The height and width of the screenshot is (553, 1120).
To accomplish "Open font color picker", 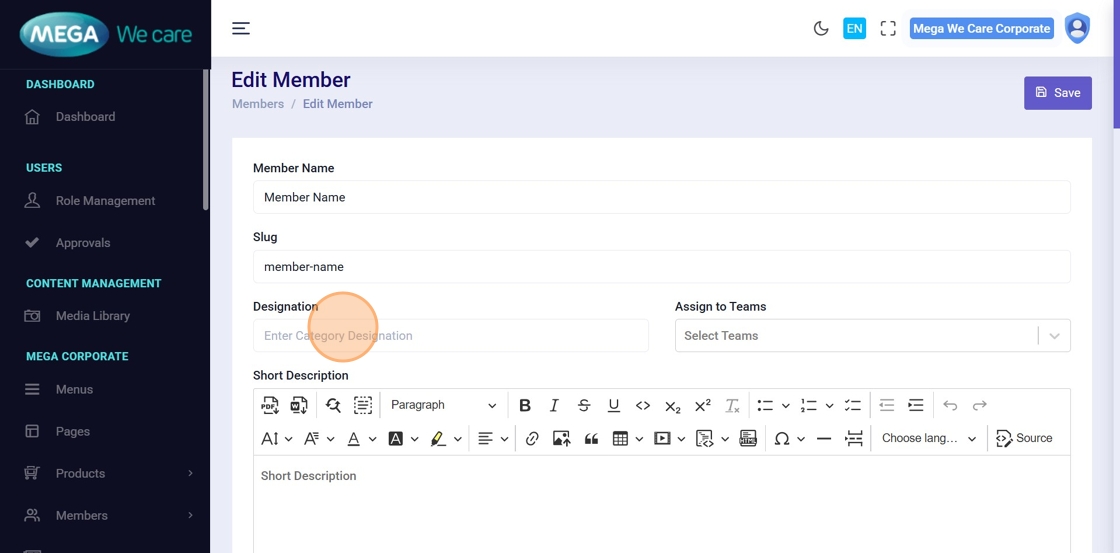I will click(x=353, y=438).
